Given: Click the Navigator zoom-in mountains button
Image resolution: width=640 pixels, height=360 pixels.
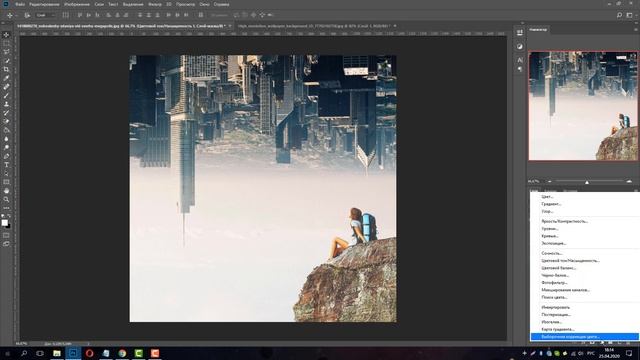Looking at the screenshot, I should click(629, 181).
